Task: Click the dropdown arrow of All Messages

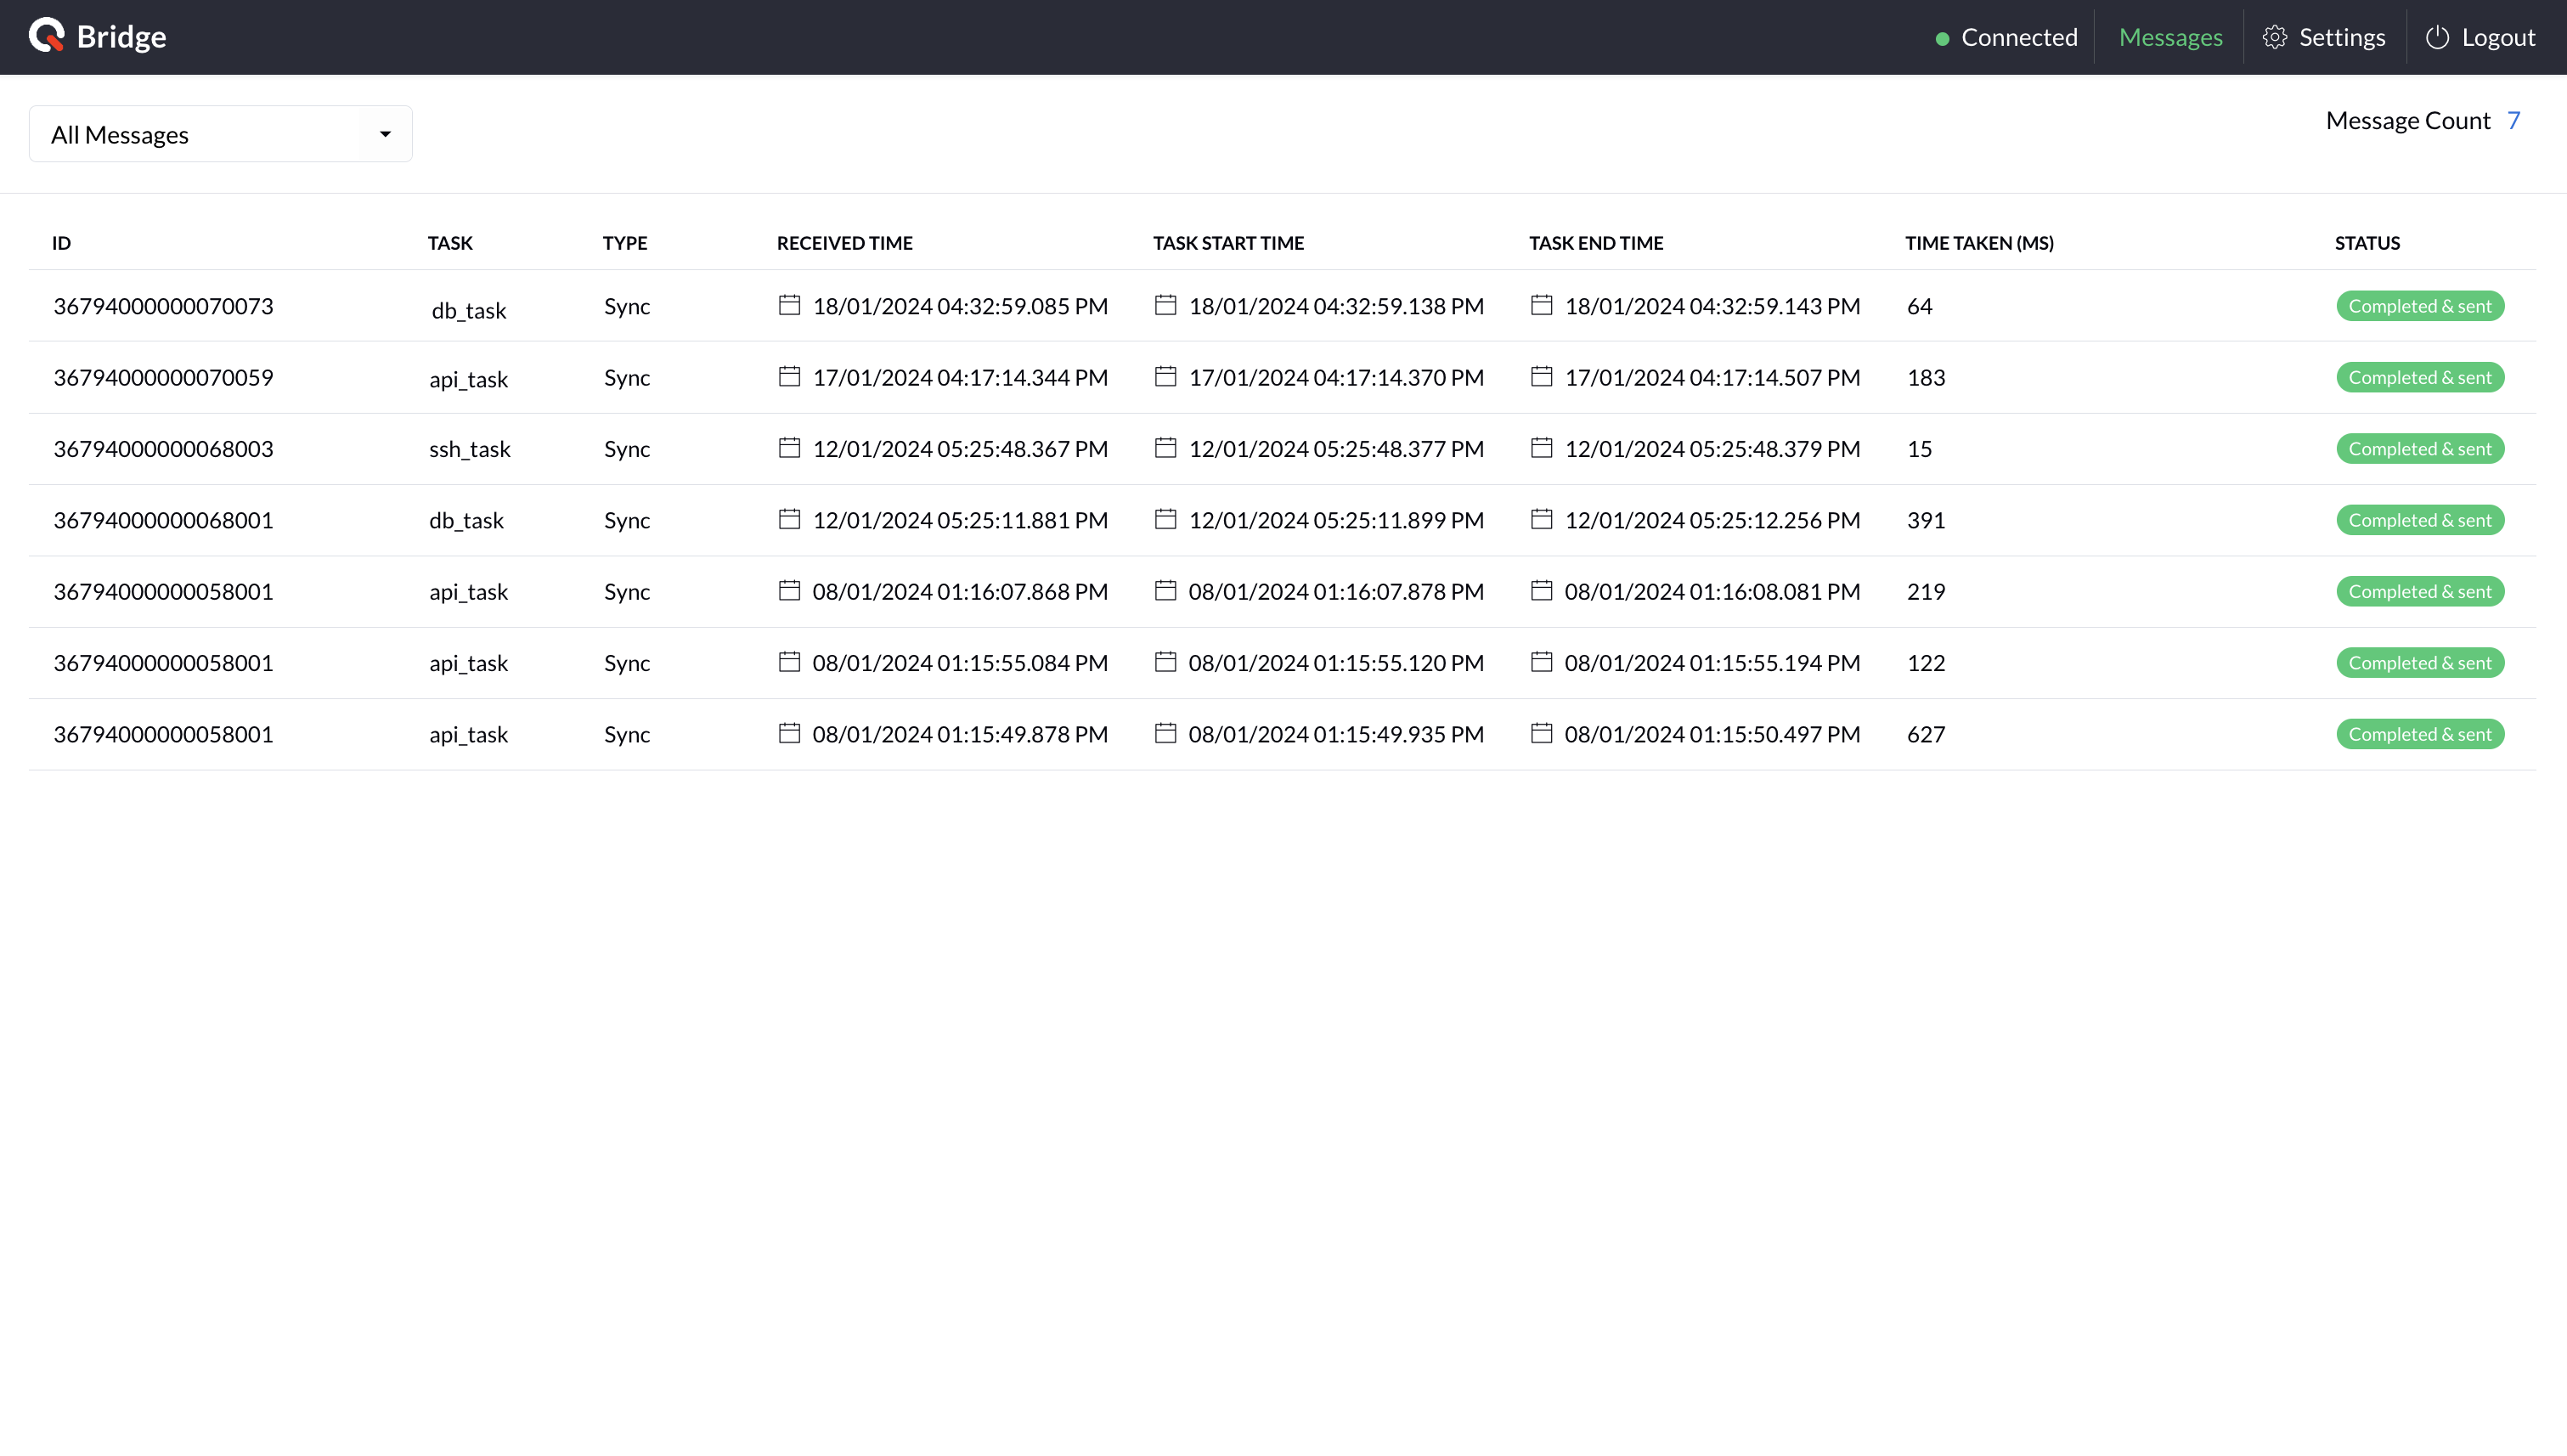Action: point(385,134)
